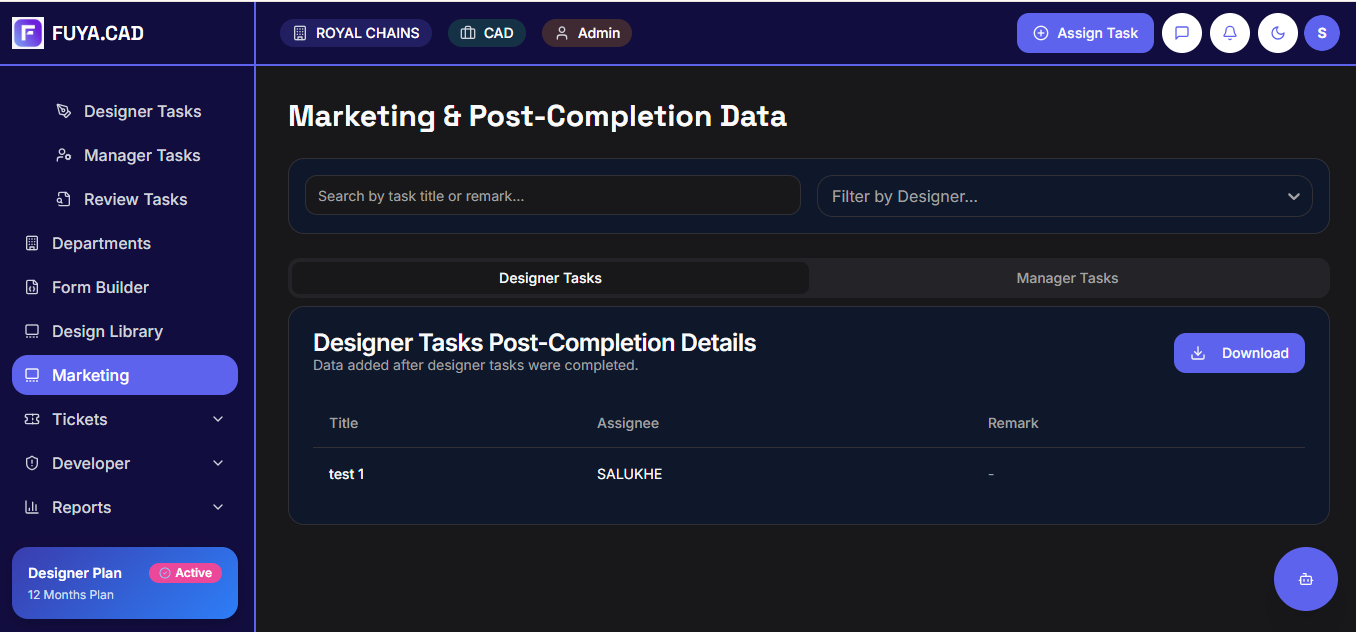Select the Designer Tasks tab

[550, 278]
